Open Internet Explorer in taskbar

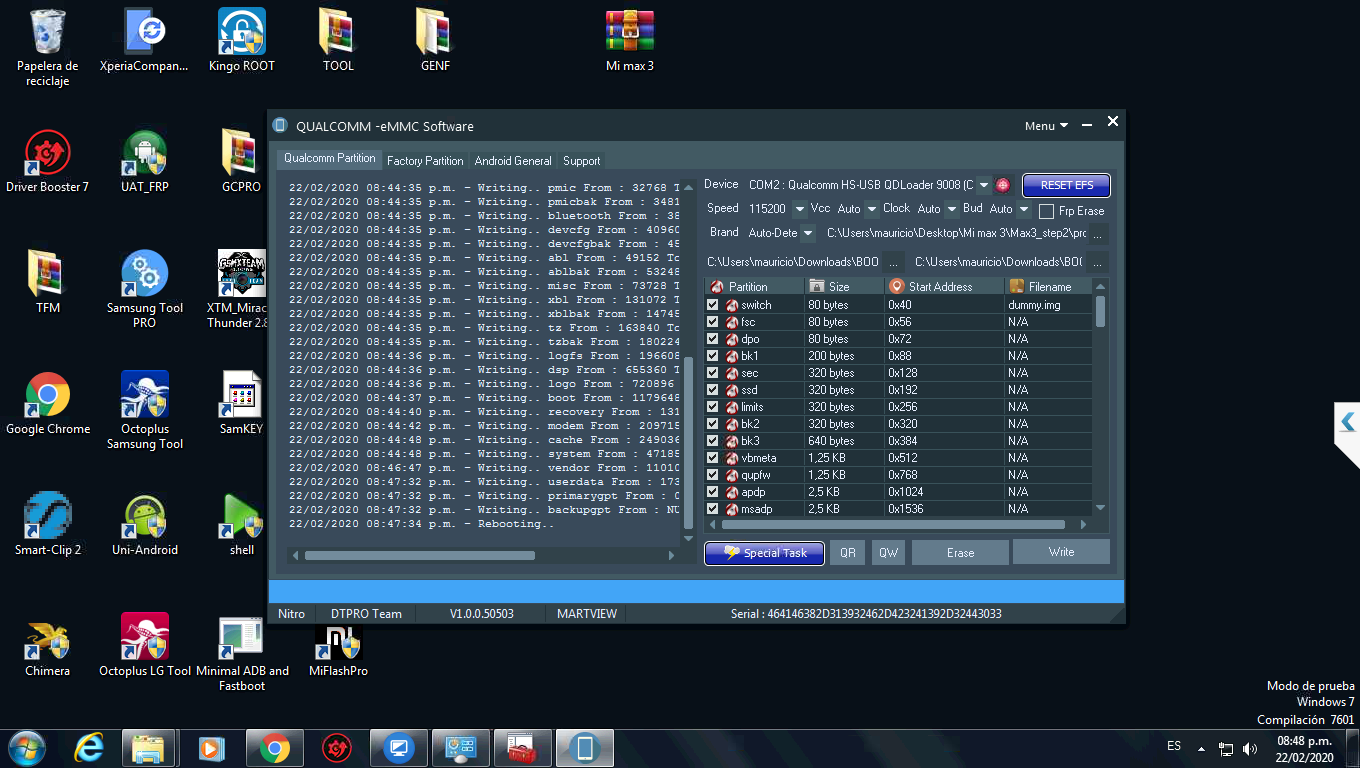(89, 748)
